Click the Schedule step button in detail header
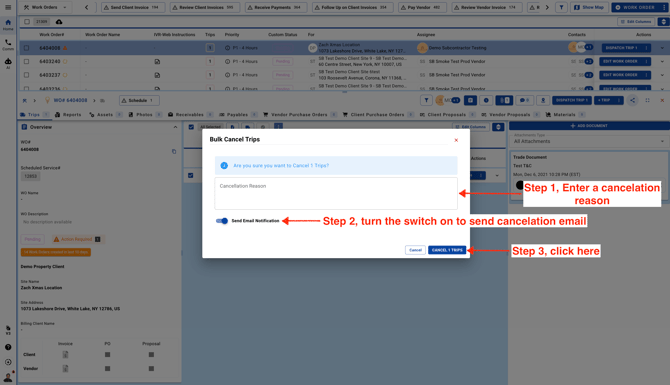This screenshot has height=385, width=670. point(139,100)
